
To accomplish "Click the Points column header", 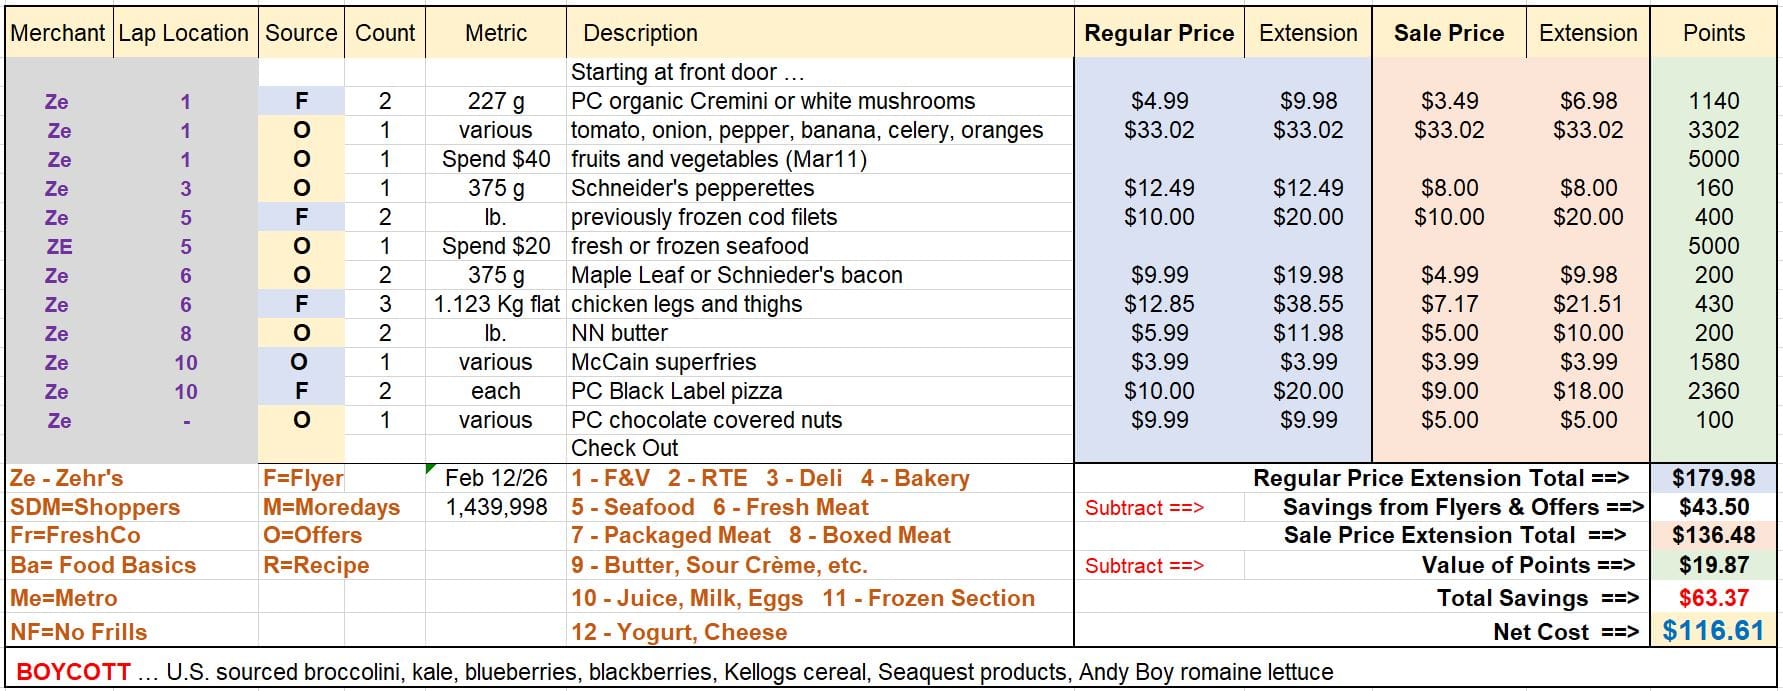I will [1713, 33].
